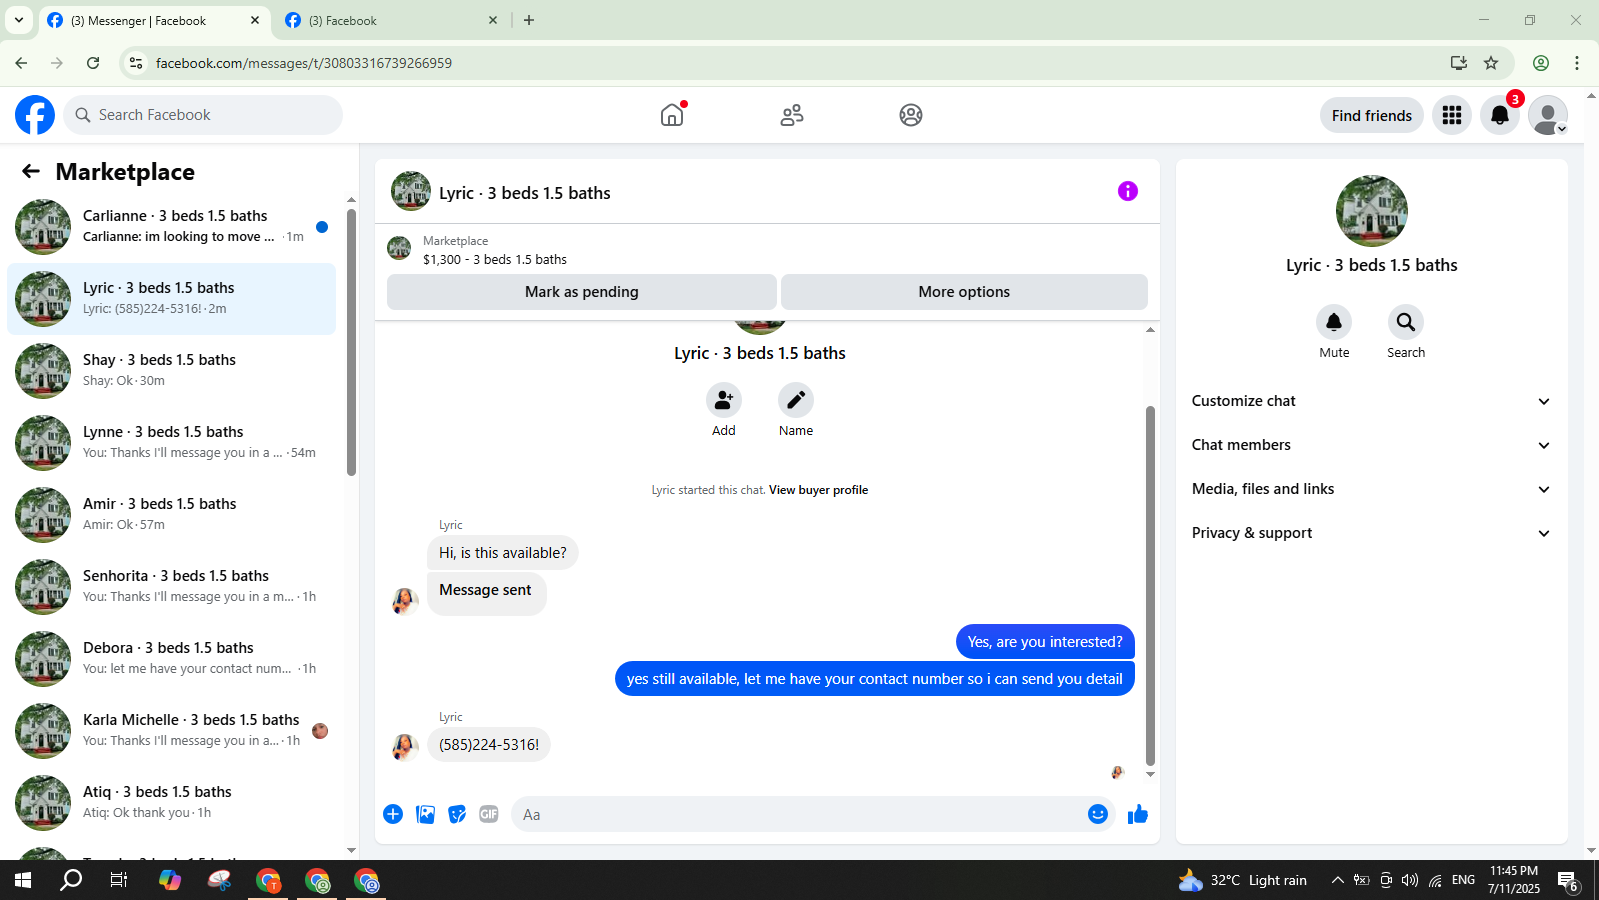Open Debora's conversation

pos(172,659)
